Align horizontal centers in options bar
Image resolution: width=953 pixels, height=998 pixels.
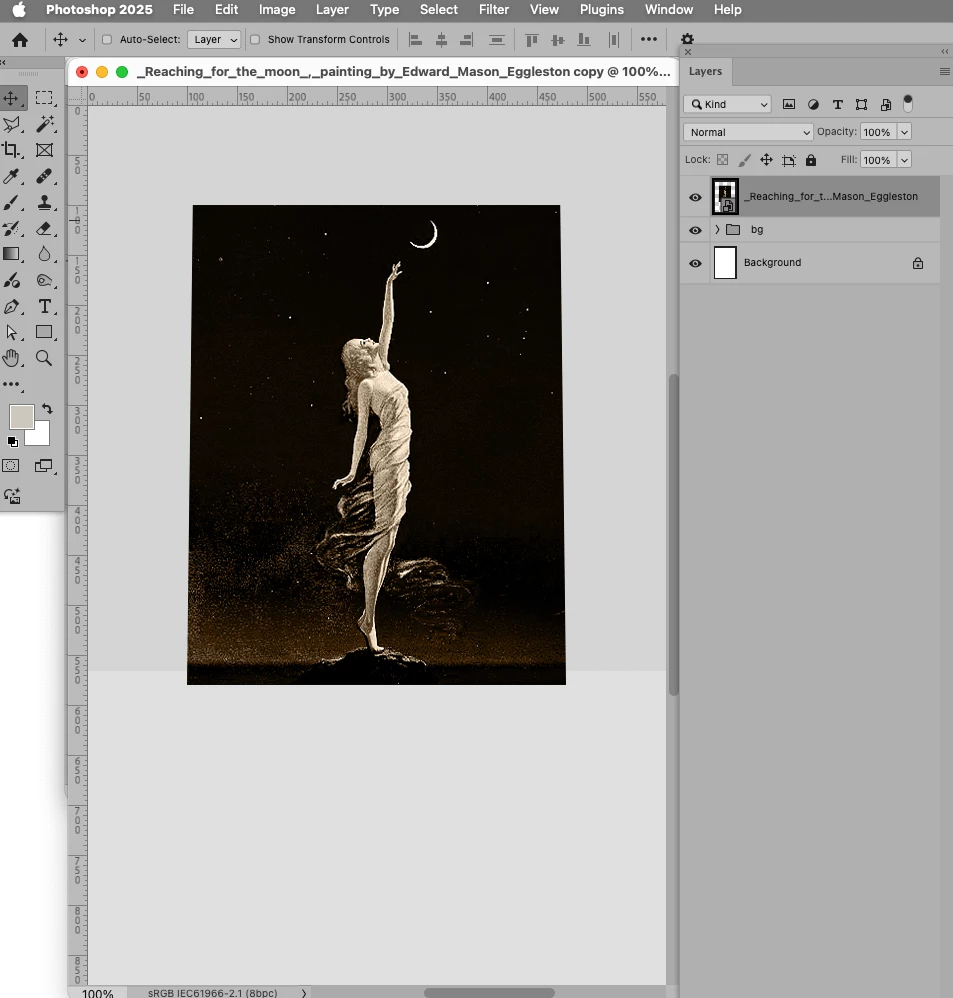click(x=441, y=40)
